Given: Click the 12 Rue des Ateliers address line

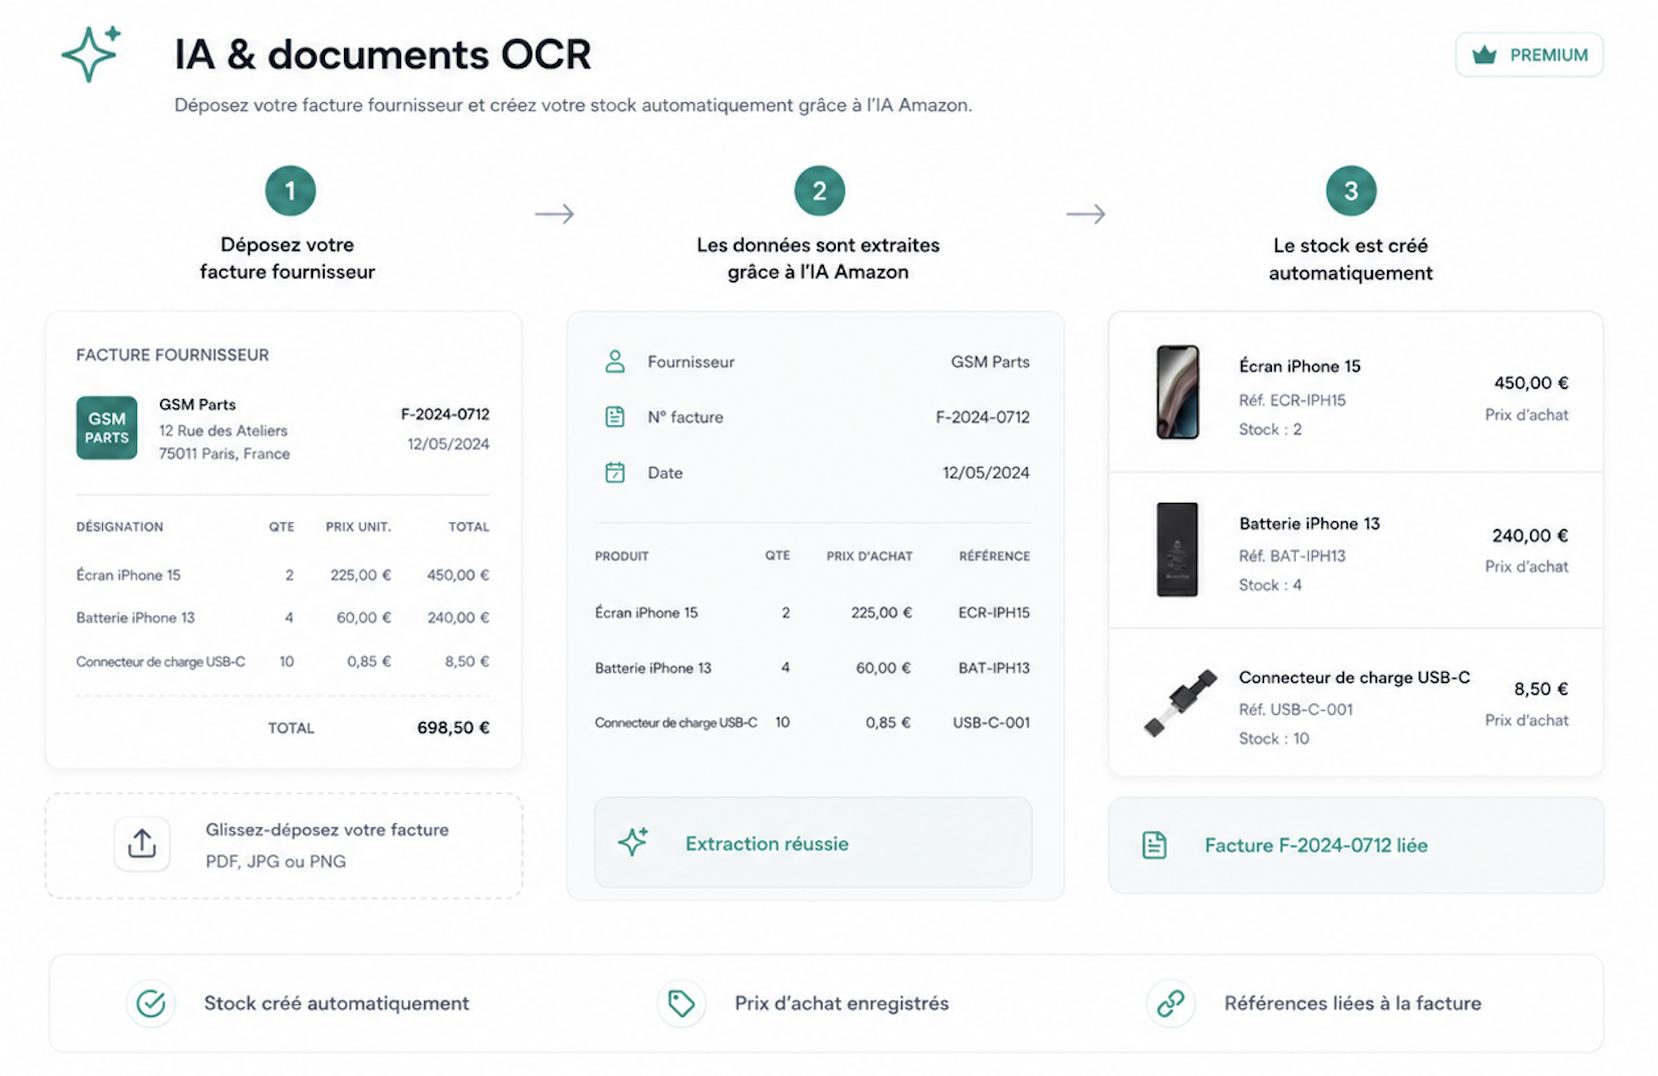Looking at the screenshot, I should pos(223,431).
